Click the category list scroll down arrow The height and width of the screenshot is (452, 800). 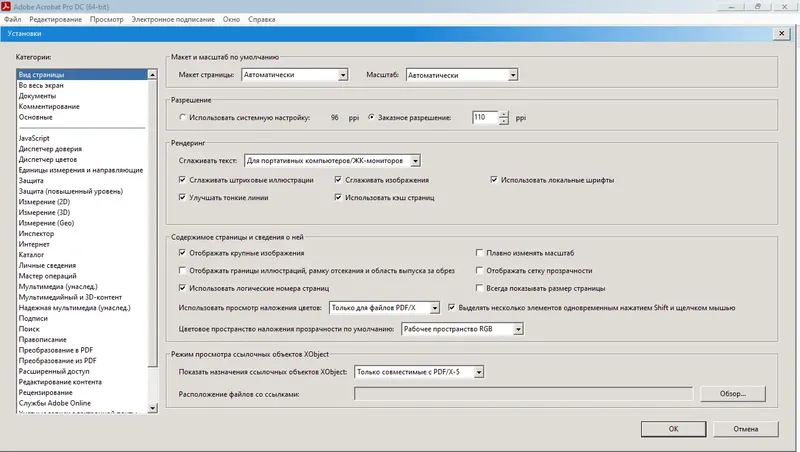(152, 408)
